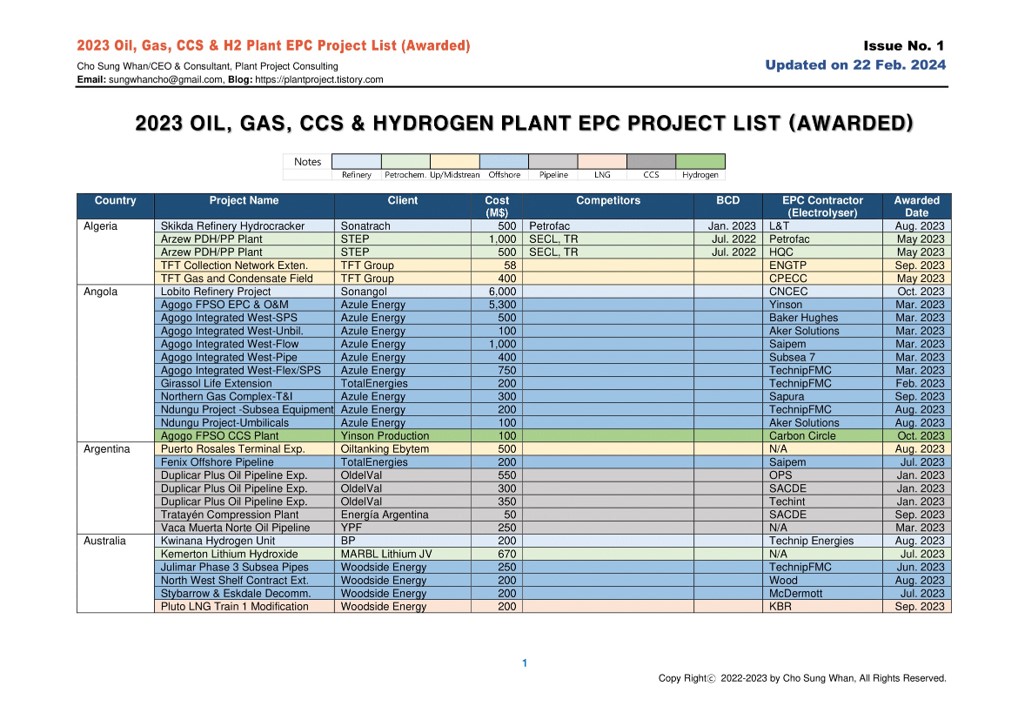Viewport: 1018px width, 720px height.
Task: Click the Project Name column header
Action: click(x=244, y=206)
